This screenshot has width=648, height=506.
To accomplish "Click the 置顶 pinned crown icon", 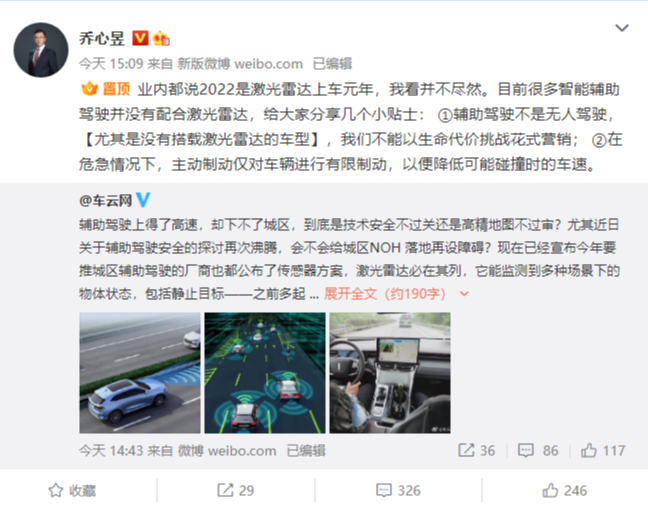I will click(x=89, y=89).
